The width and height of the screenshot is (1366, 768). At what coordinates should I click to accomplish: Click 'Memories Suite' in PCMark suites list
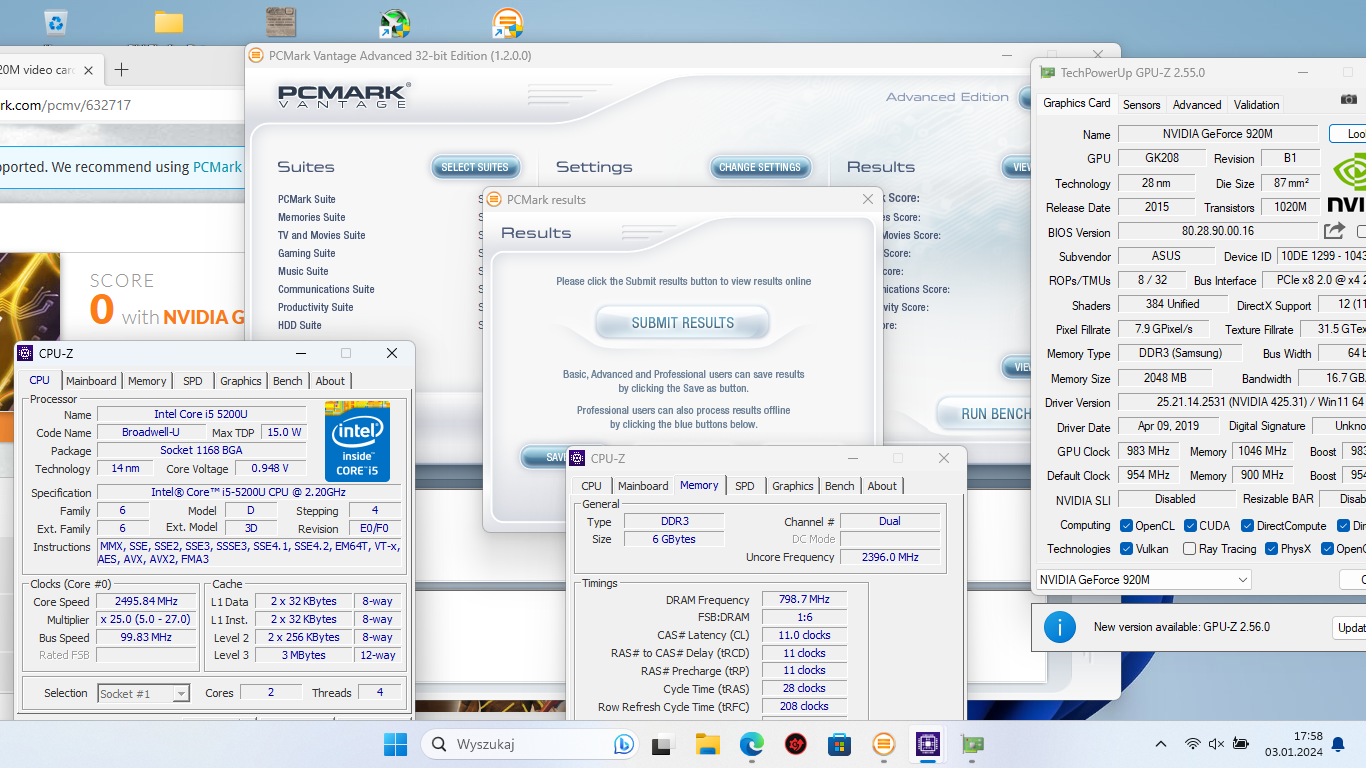click(x=312, y=217)
